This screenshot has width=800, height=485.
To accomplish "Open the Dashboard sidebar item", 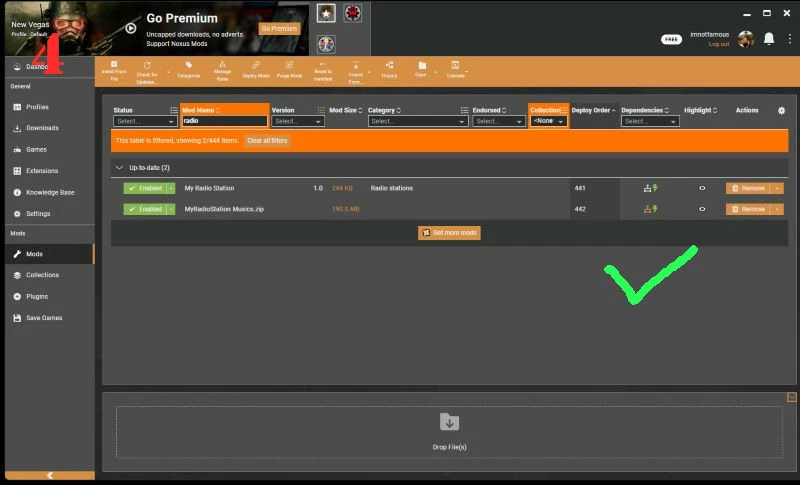I will (x=50, y=67).
